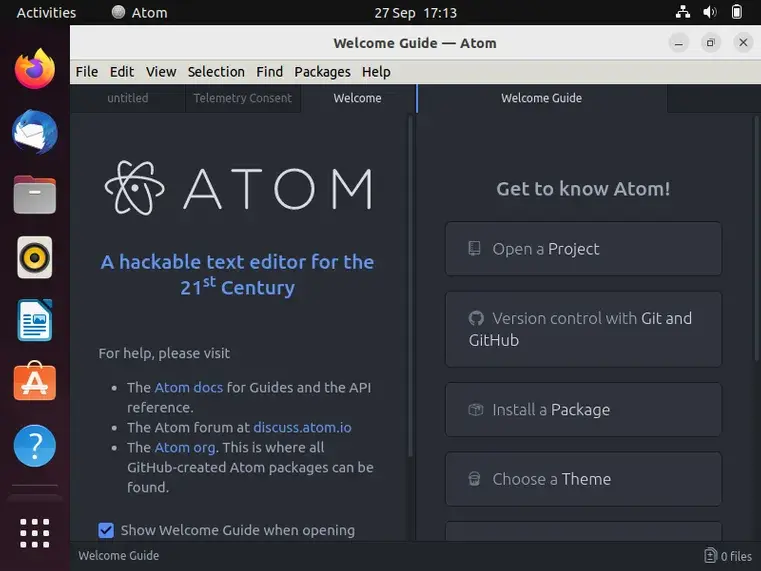Viewport: 761px width, 571px height.
Task: Click the 0 files status bar entry
Action: click(x=728, y=555)
